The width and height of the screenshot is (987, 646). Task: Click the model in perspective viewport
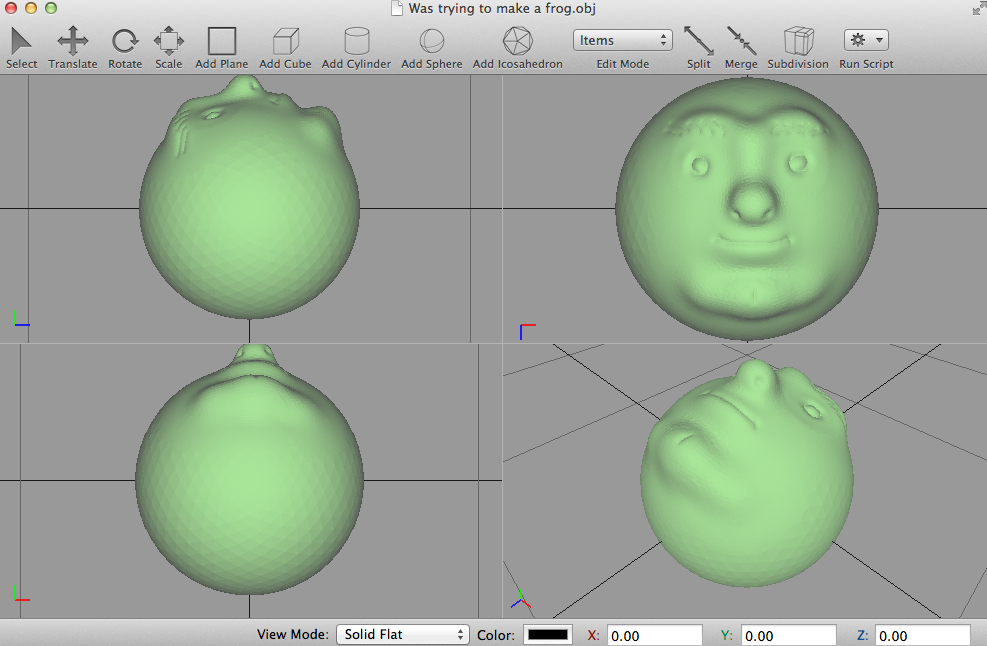[x=747, y=473]
